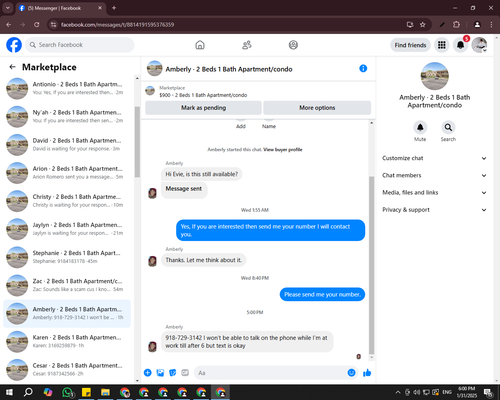Open the Friends icon in top navigation
The image size is (500, 400).
[x=247, y=45]
